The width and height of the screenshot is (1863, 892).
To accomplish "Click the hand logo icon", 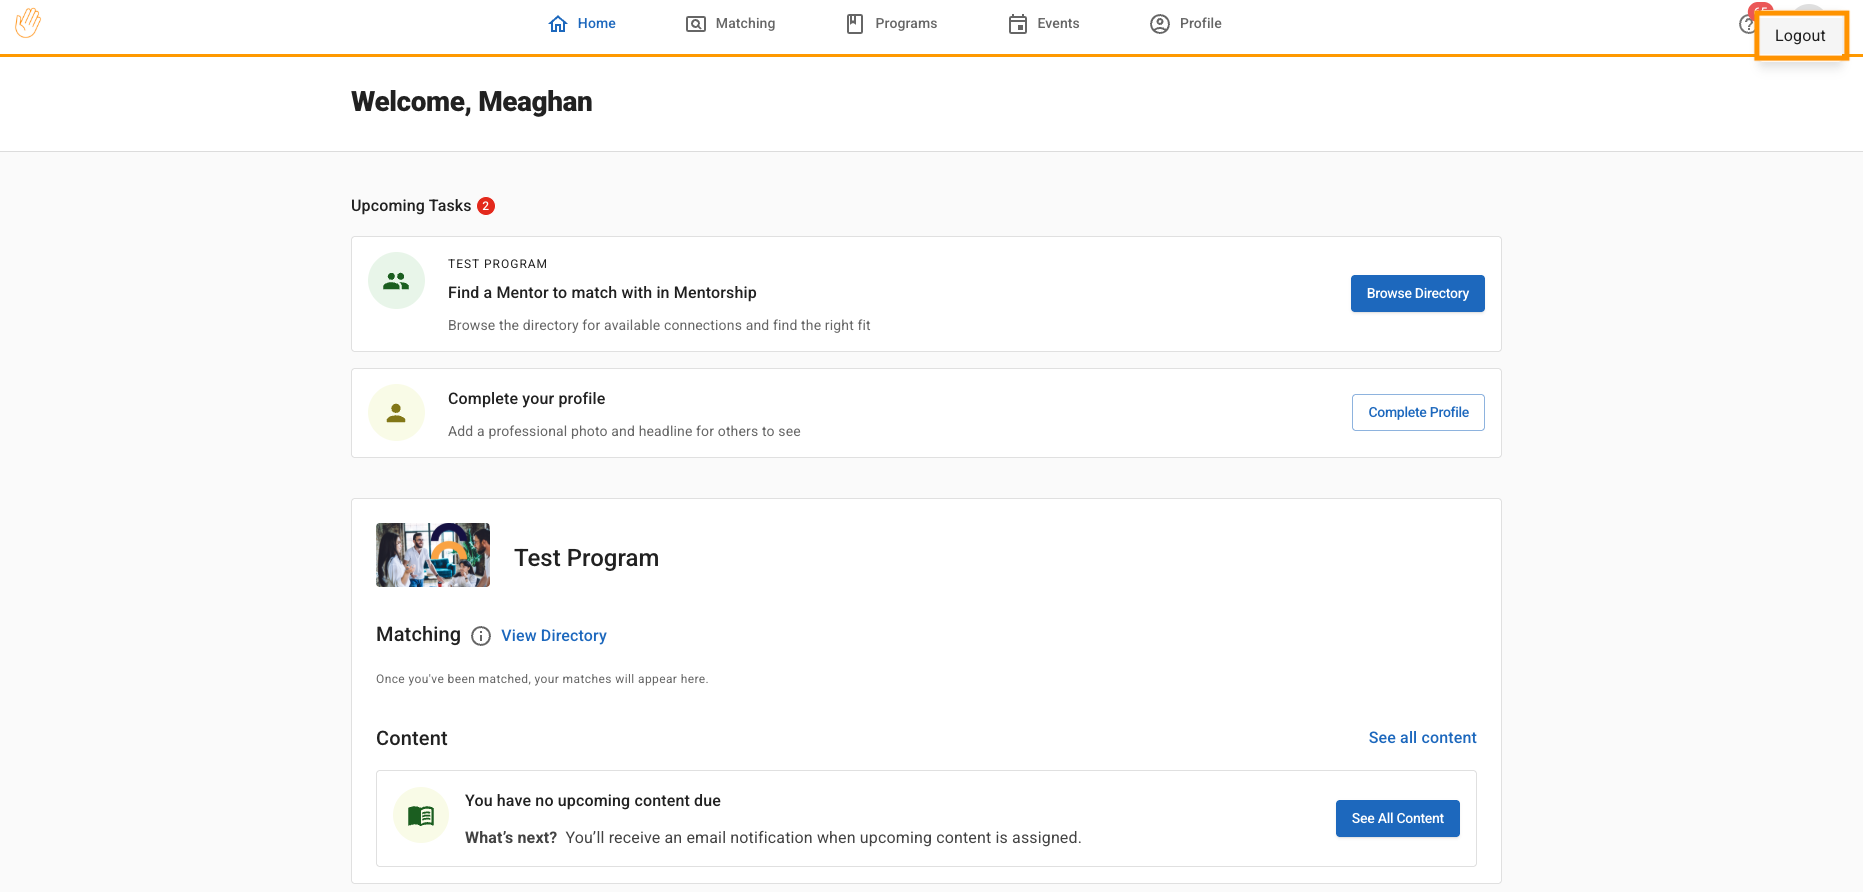I will pos(28,23).
